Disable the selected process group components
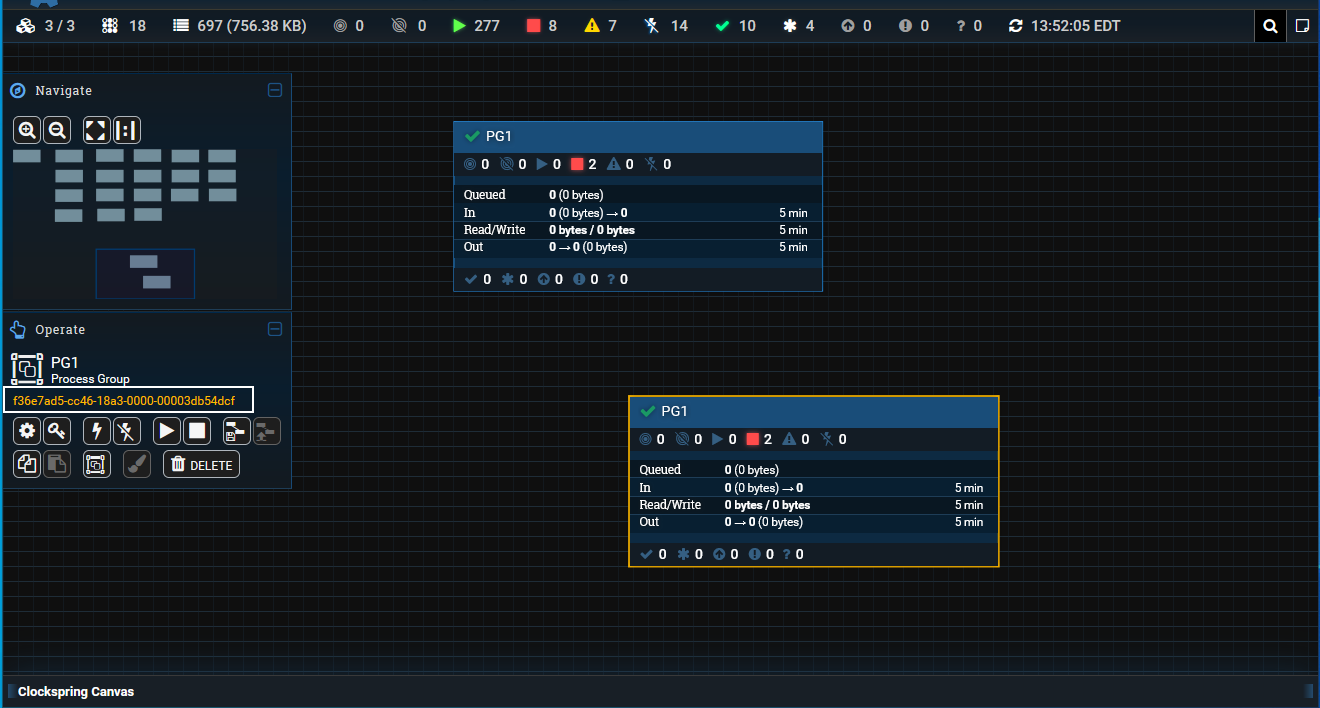1320x708 pixels. [x=127, y=432]
